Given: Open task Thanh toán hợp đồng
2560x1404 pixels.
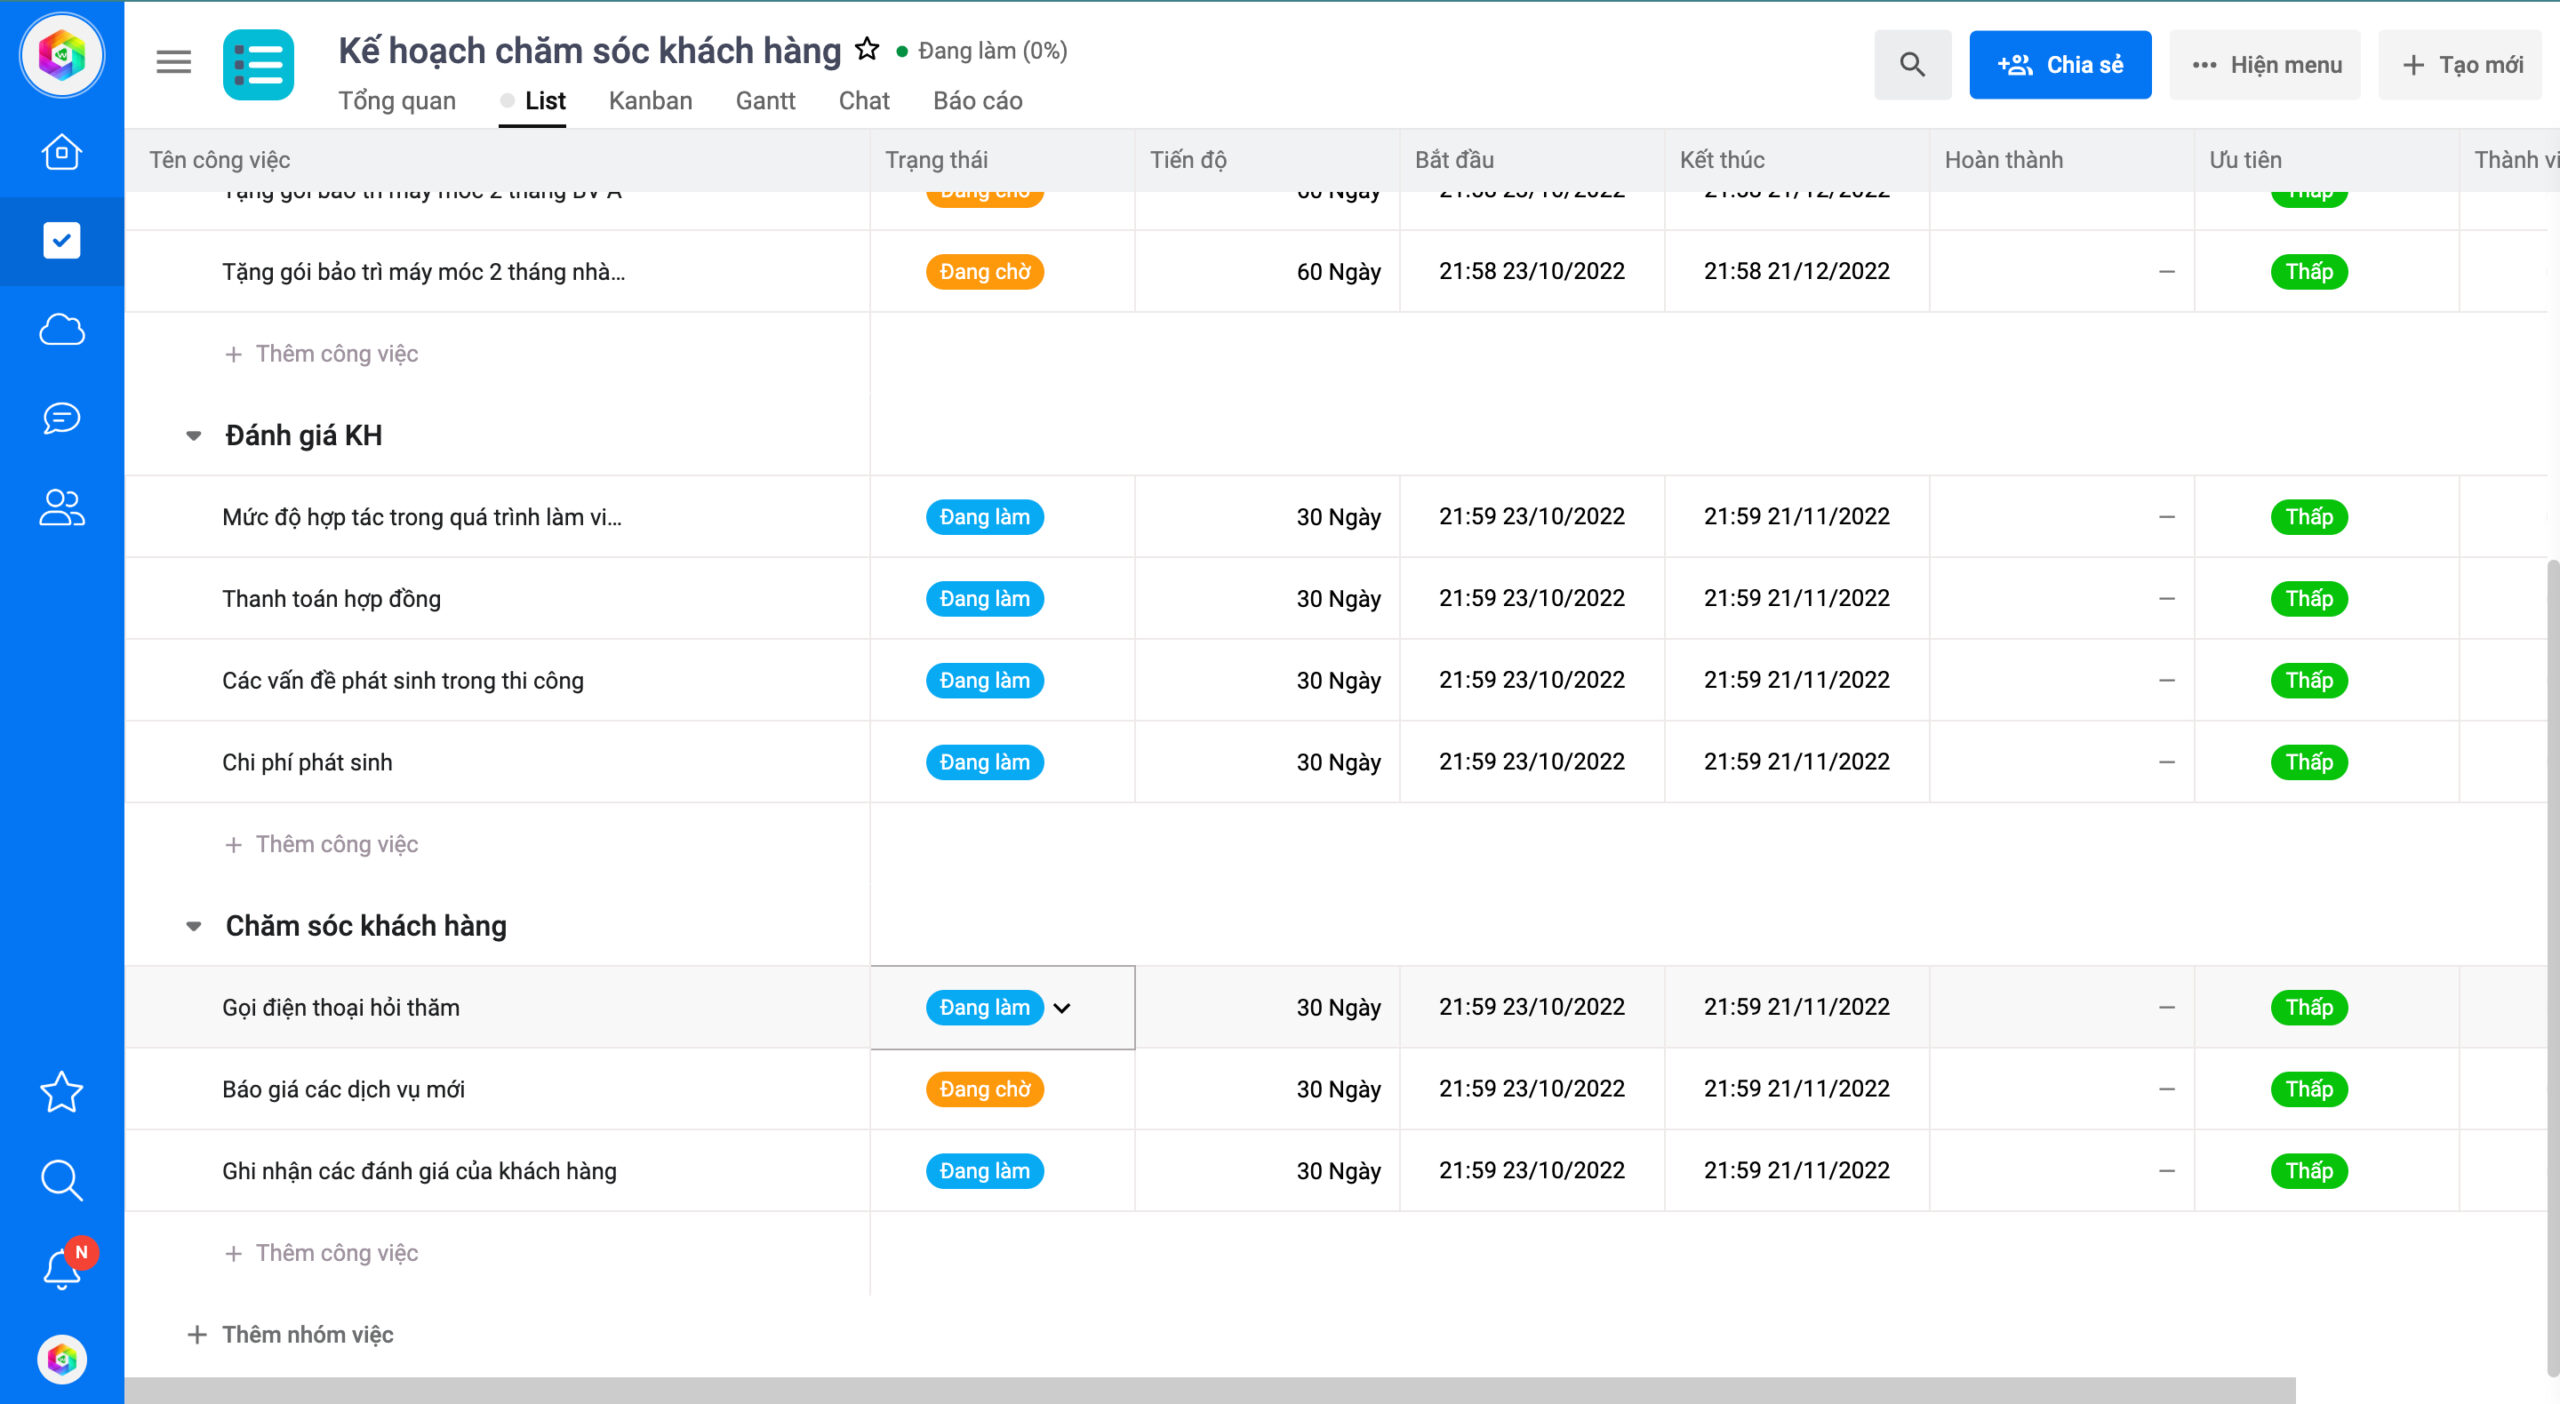Looking at the screenshot, I should (x=331, y=599).
